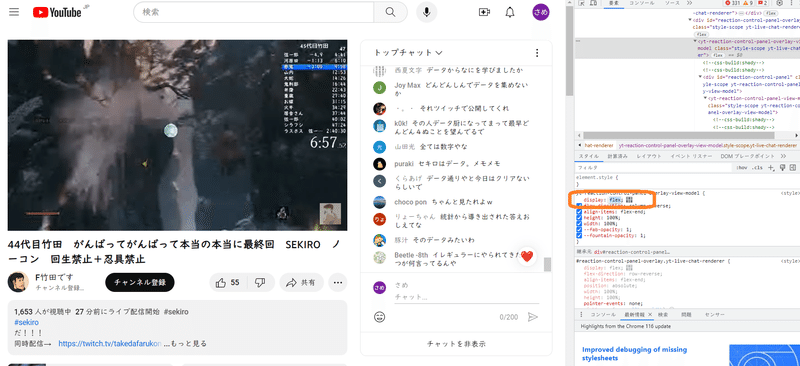Uncheck the width 100% property

579,224
